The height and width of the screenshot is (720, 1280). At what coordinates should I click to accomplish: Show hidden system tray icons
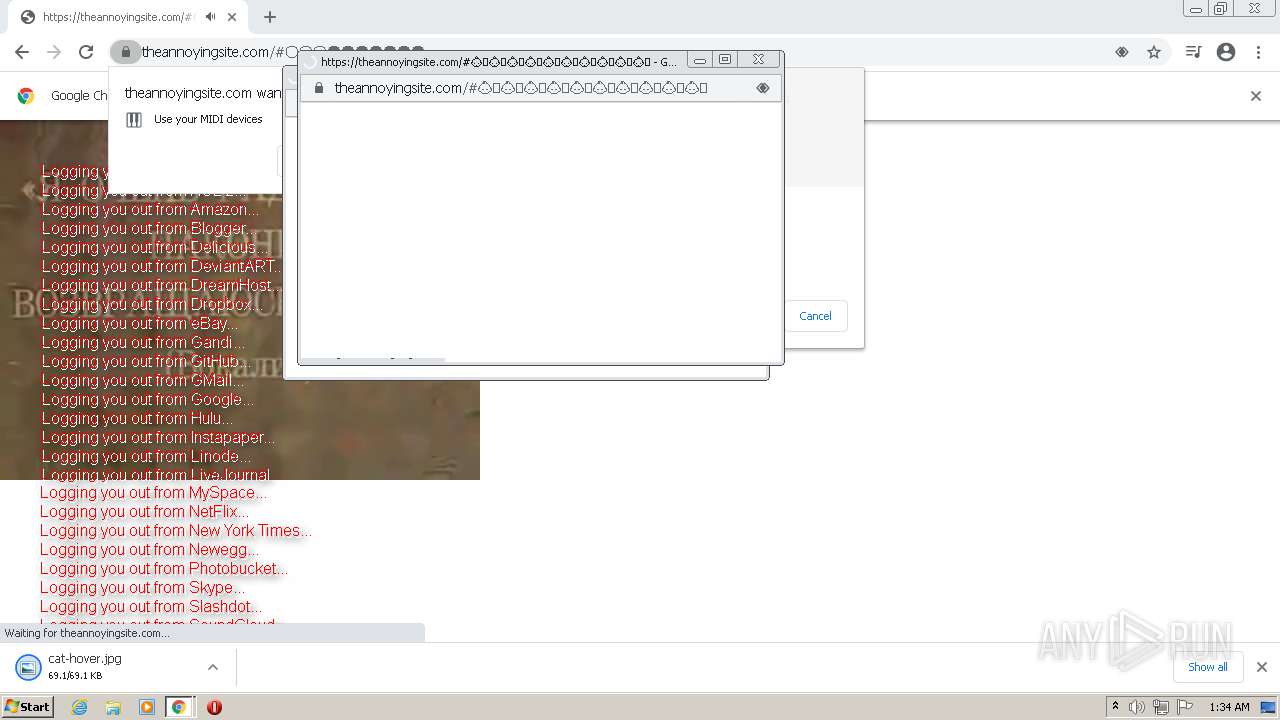[x=1115, y=707]
